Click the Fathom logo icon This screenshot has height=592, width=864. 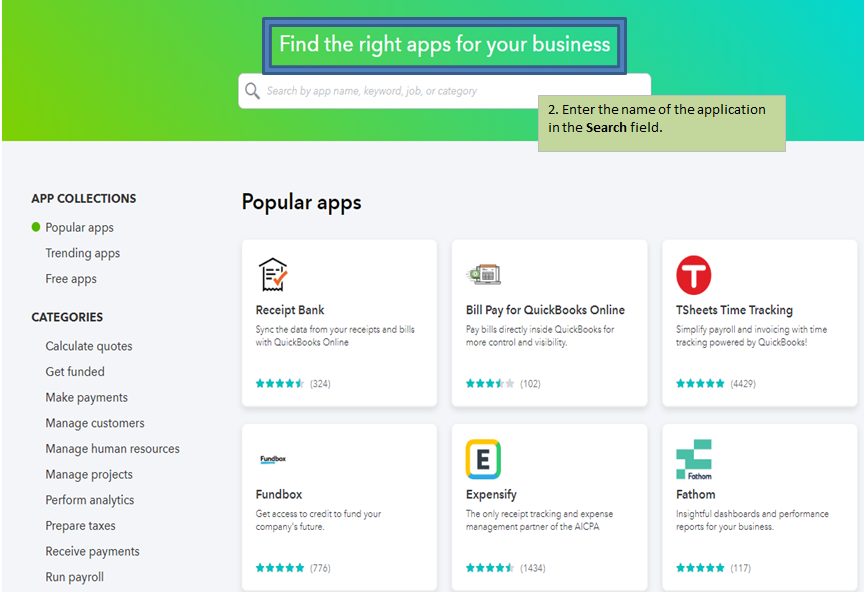click(x=694, y=459)
